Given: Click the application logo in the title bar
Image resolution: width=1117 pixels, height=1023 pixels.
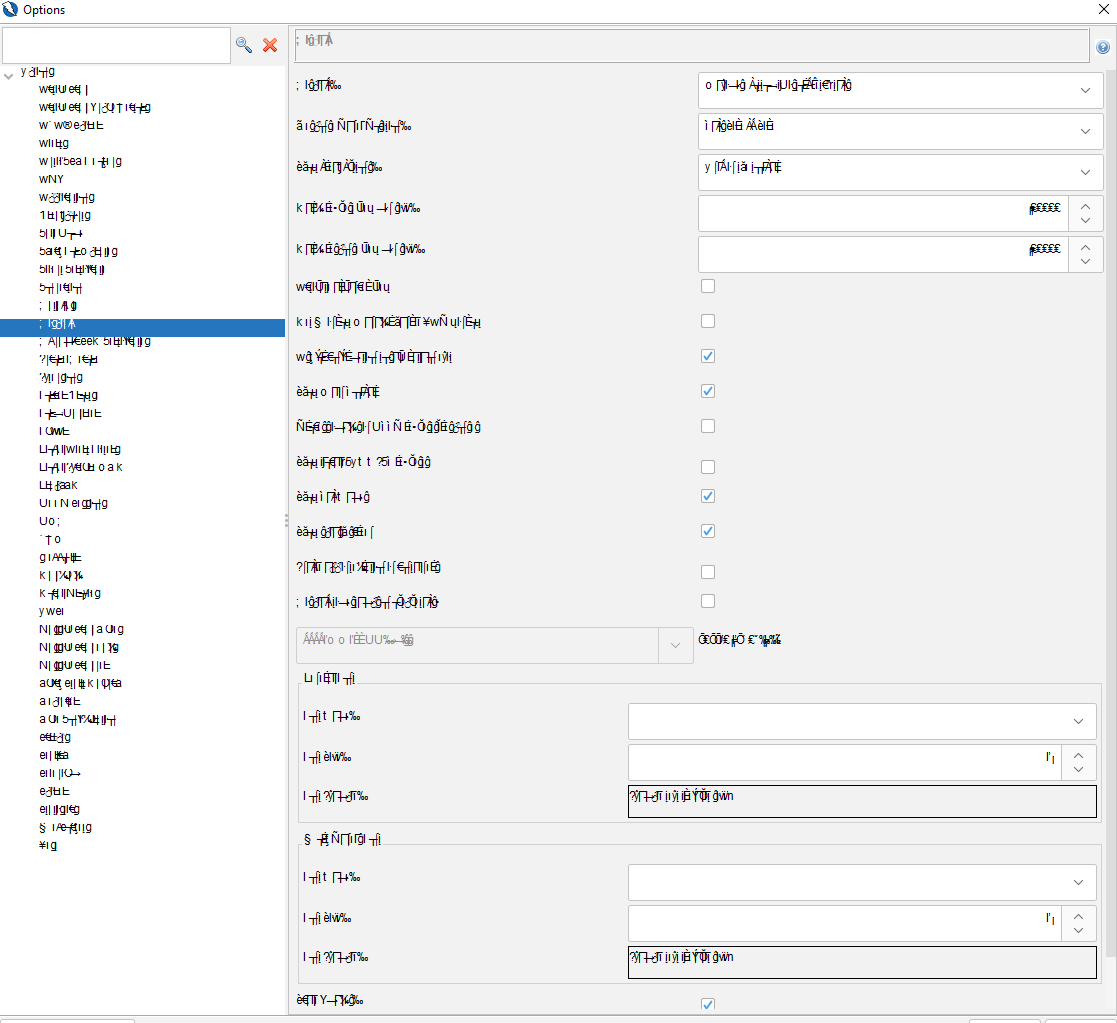Looking at the screenshot, I should (10, 9).
